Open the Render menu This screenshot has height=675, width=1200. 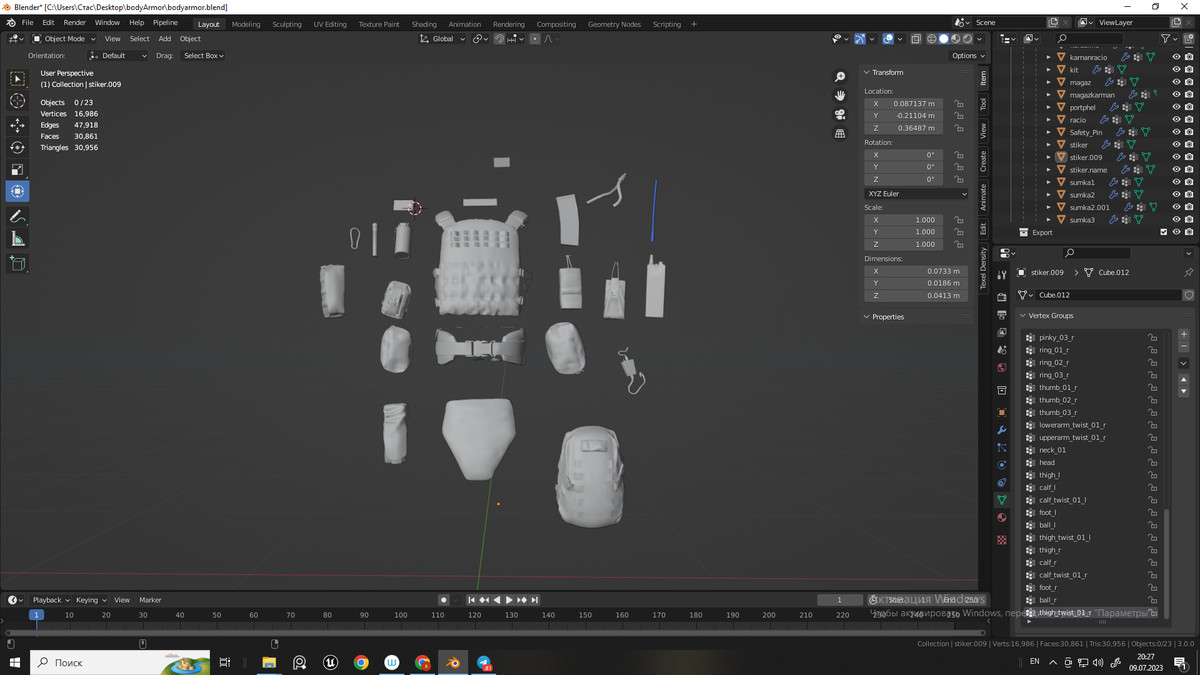(x=75, y=23)
